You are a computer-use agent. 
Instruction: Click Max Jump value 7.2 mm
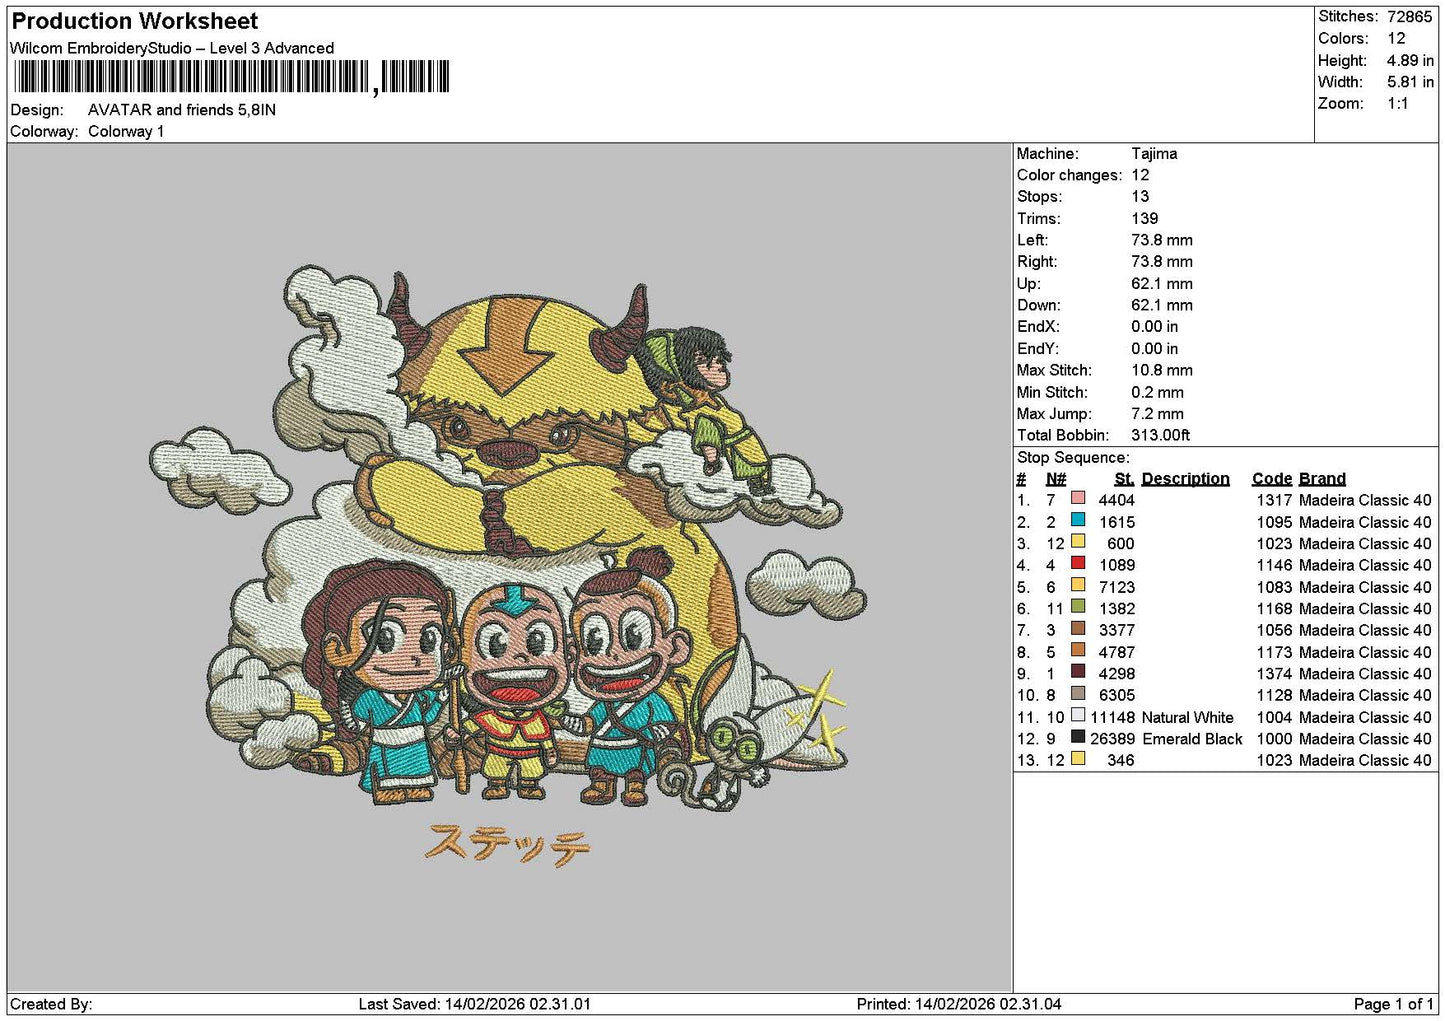1157,413
